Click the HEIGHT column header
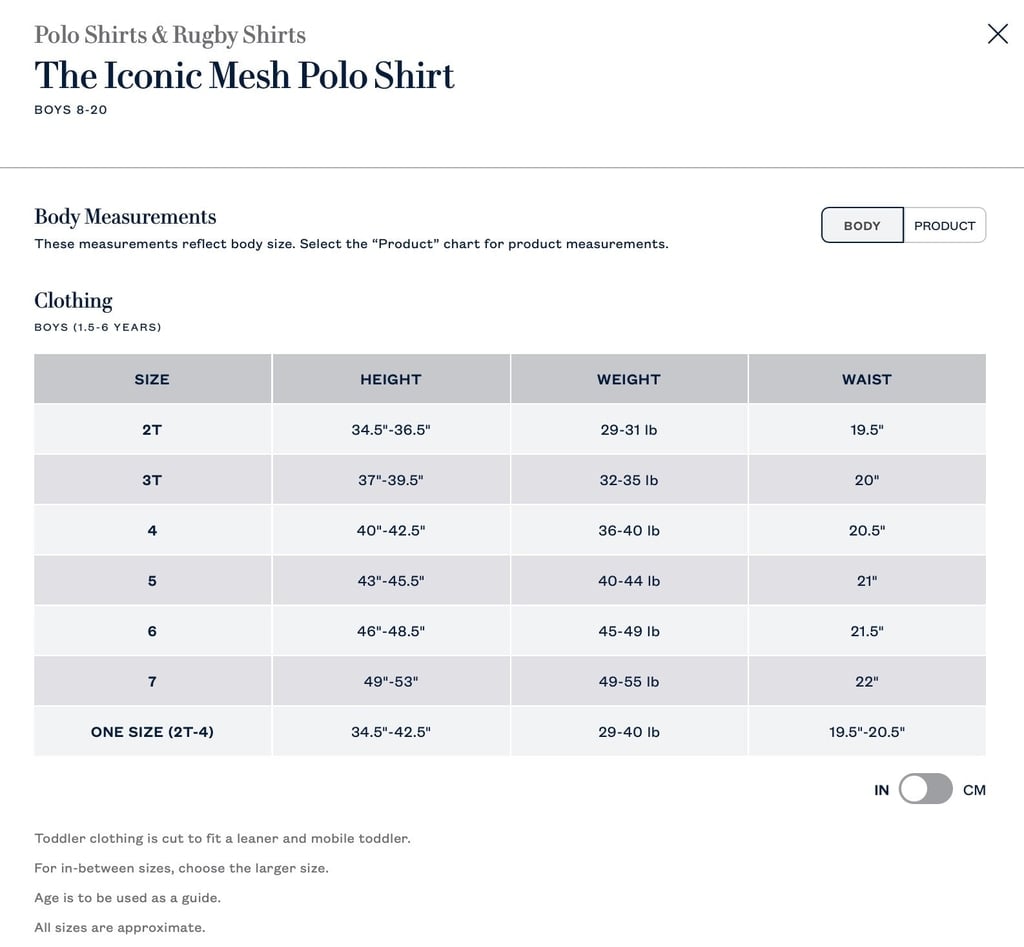The width and height of the screenshot is (1024, 947). [x=391, y=379]
